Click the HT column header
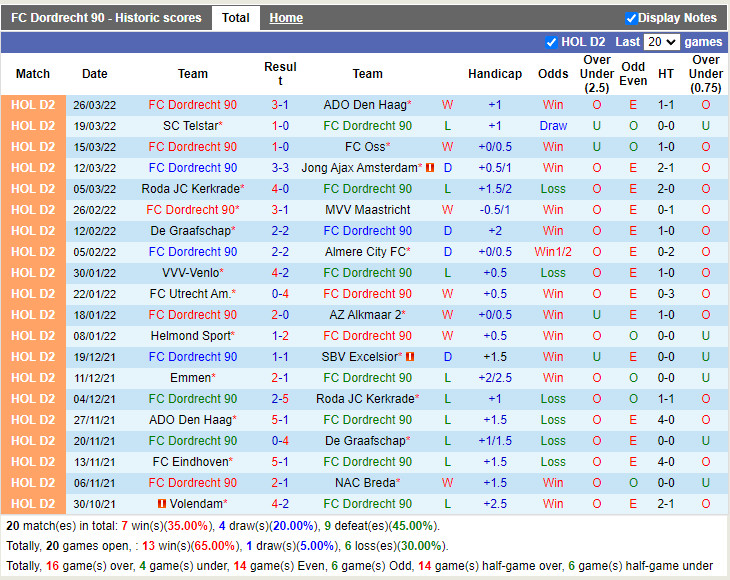The image size is (730, 580). coord(666,74)
